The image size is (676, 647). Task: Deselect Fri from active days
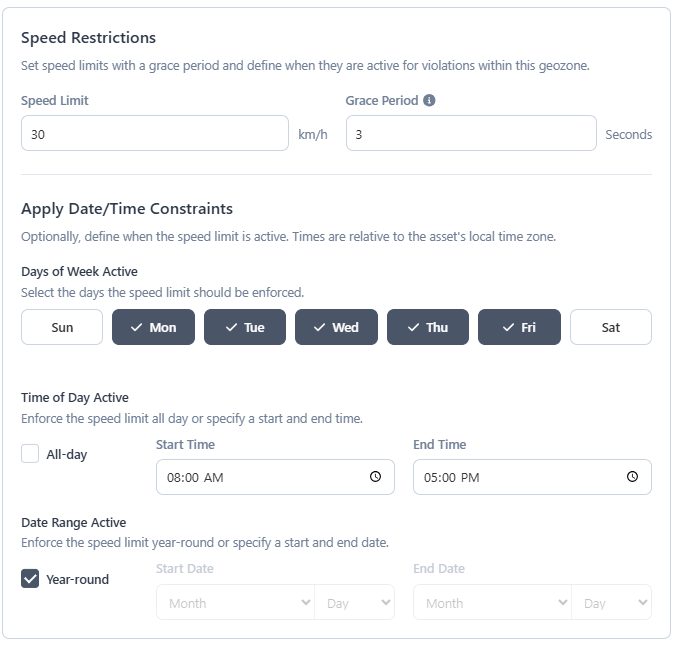519,327
